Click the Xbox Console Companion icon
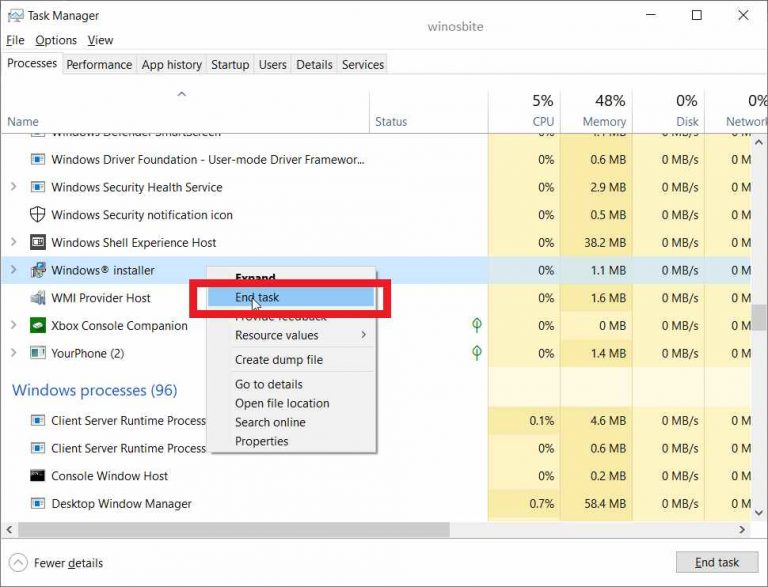 (x=38, y=326)
